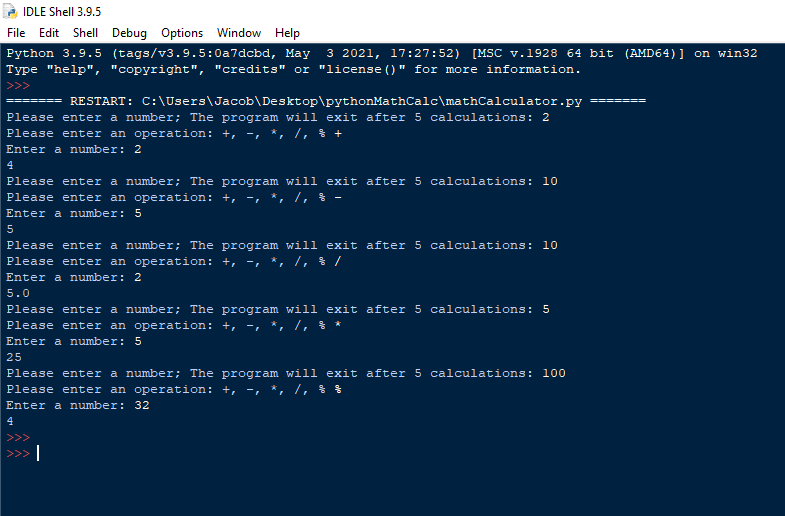Click the first >>> prompt below the banner

pyautogui.click(x=18, y=86)
